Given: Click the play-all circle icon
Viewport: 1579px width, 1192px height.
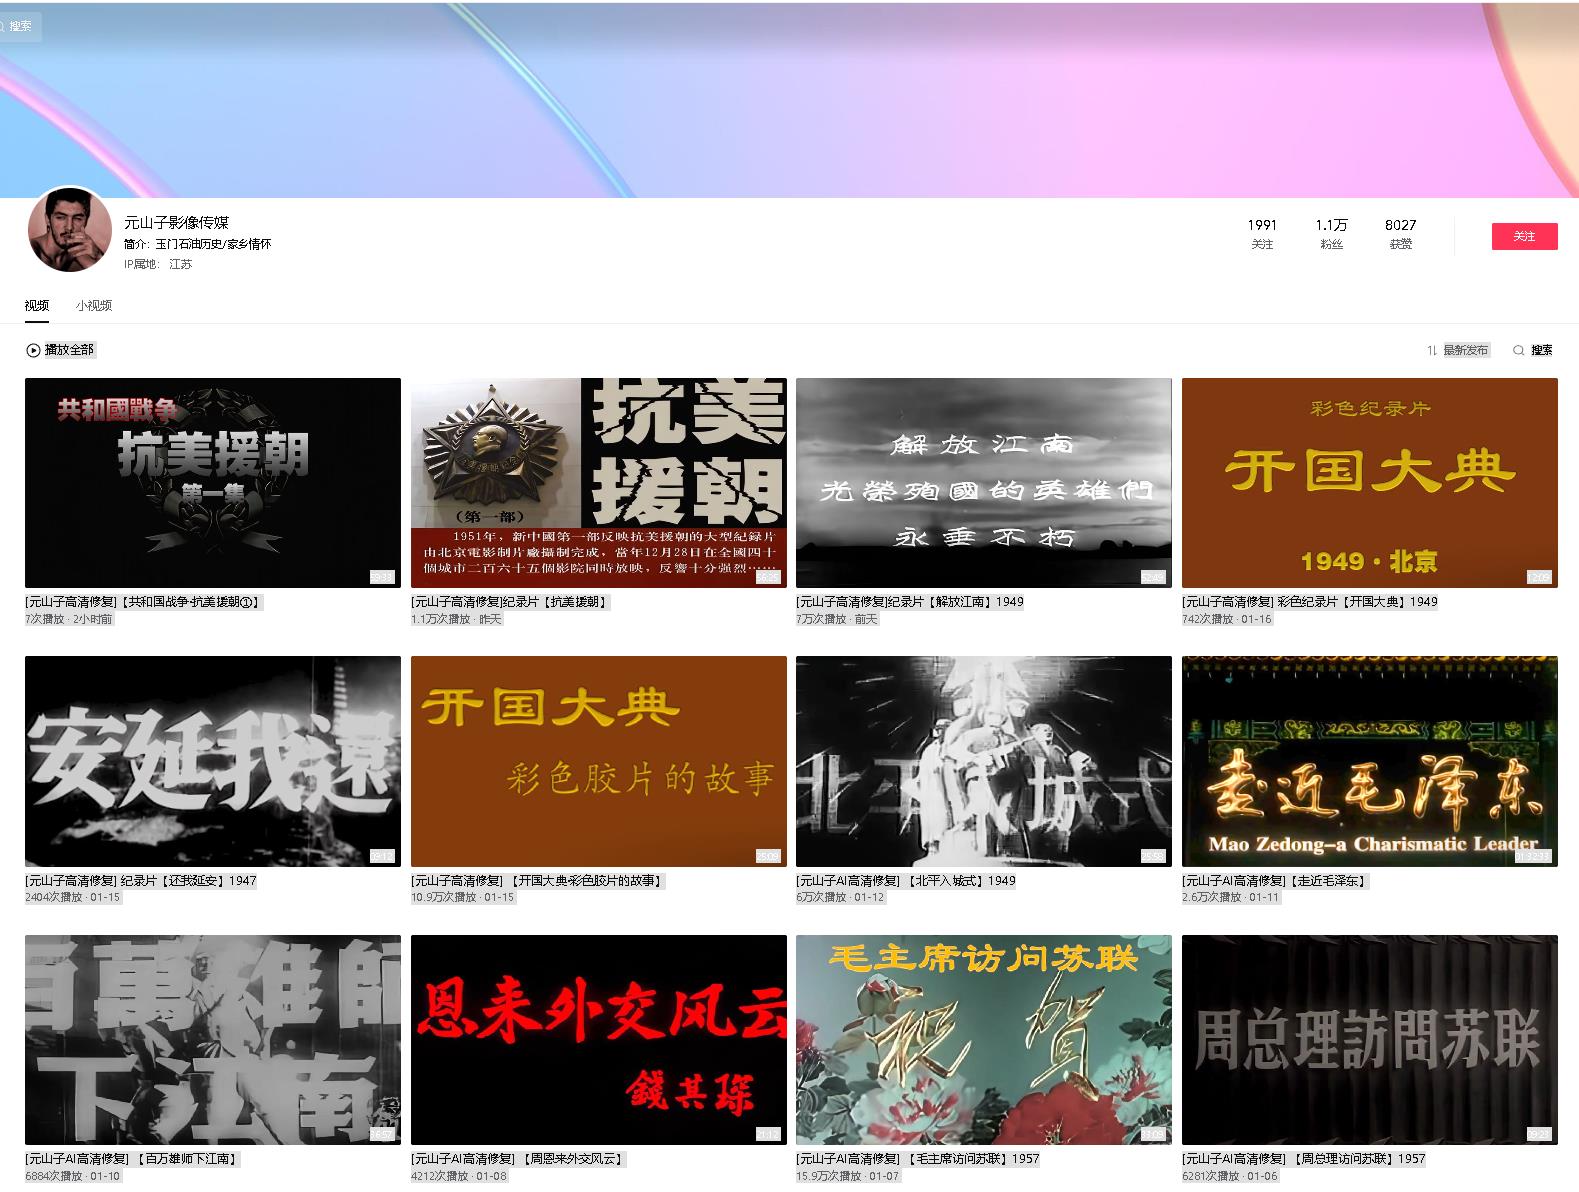Looking at the screenshot, I should (33, 350).
